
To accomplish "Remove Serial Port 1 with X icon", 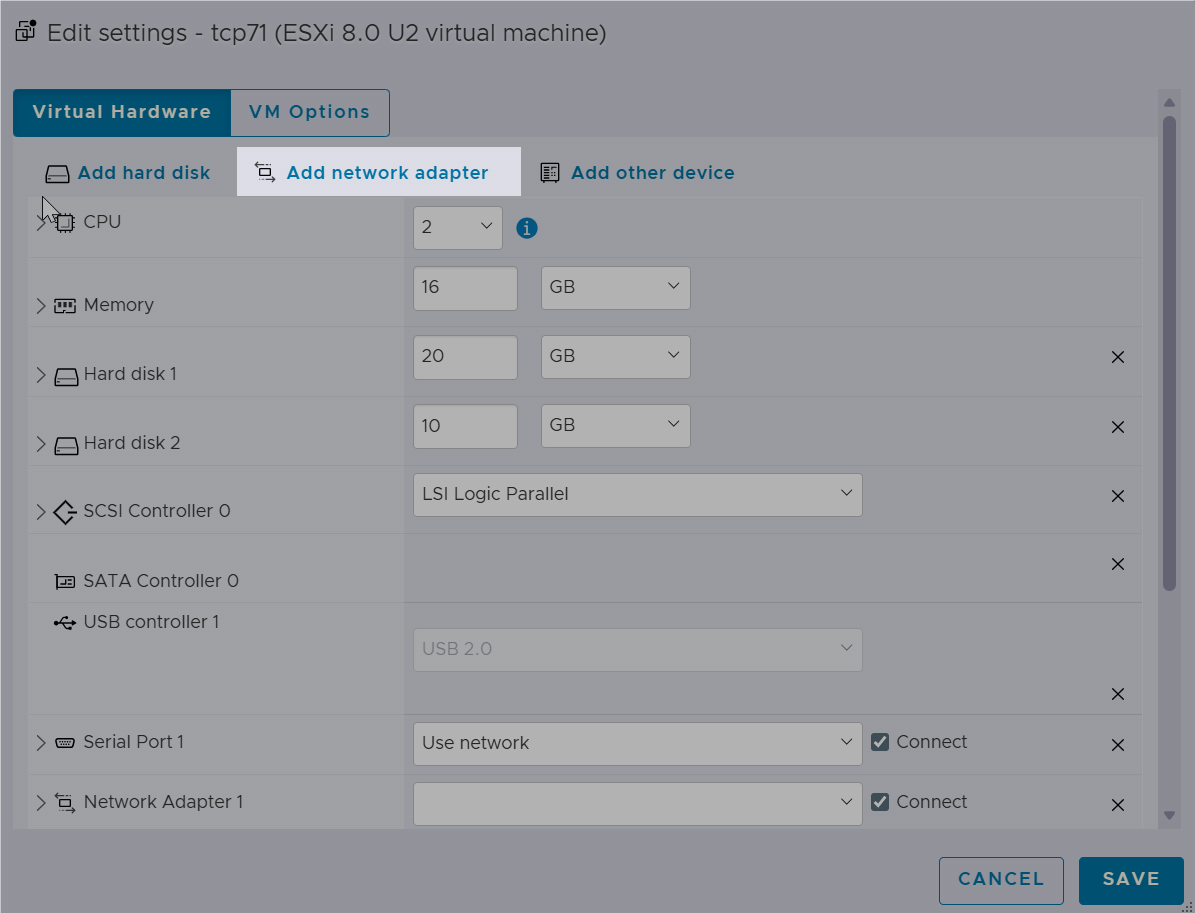I will click(x=1118, y=745).
